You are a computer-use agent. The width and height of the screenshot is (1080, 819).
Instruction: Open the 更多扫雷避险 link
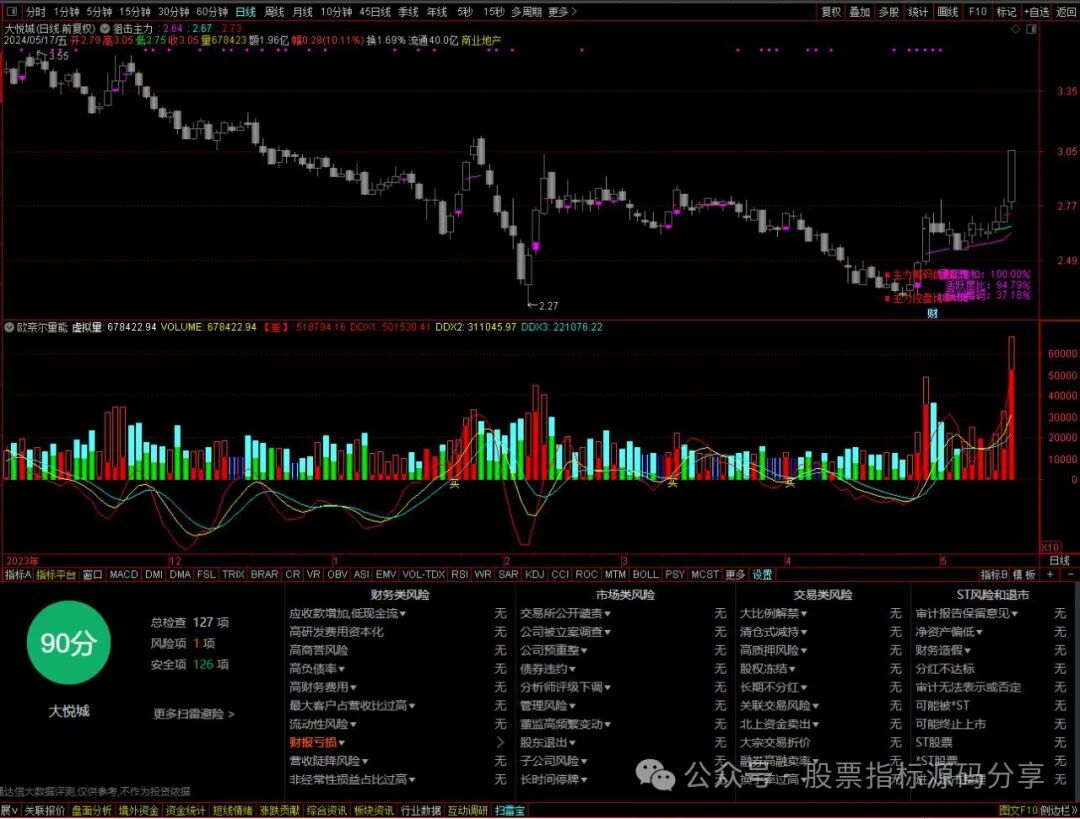194,714
